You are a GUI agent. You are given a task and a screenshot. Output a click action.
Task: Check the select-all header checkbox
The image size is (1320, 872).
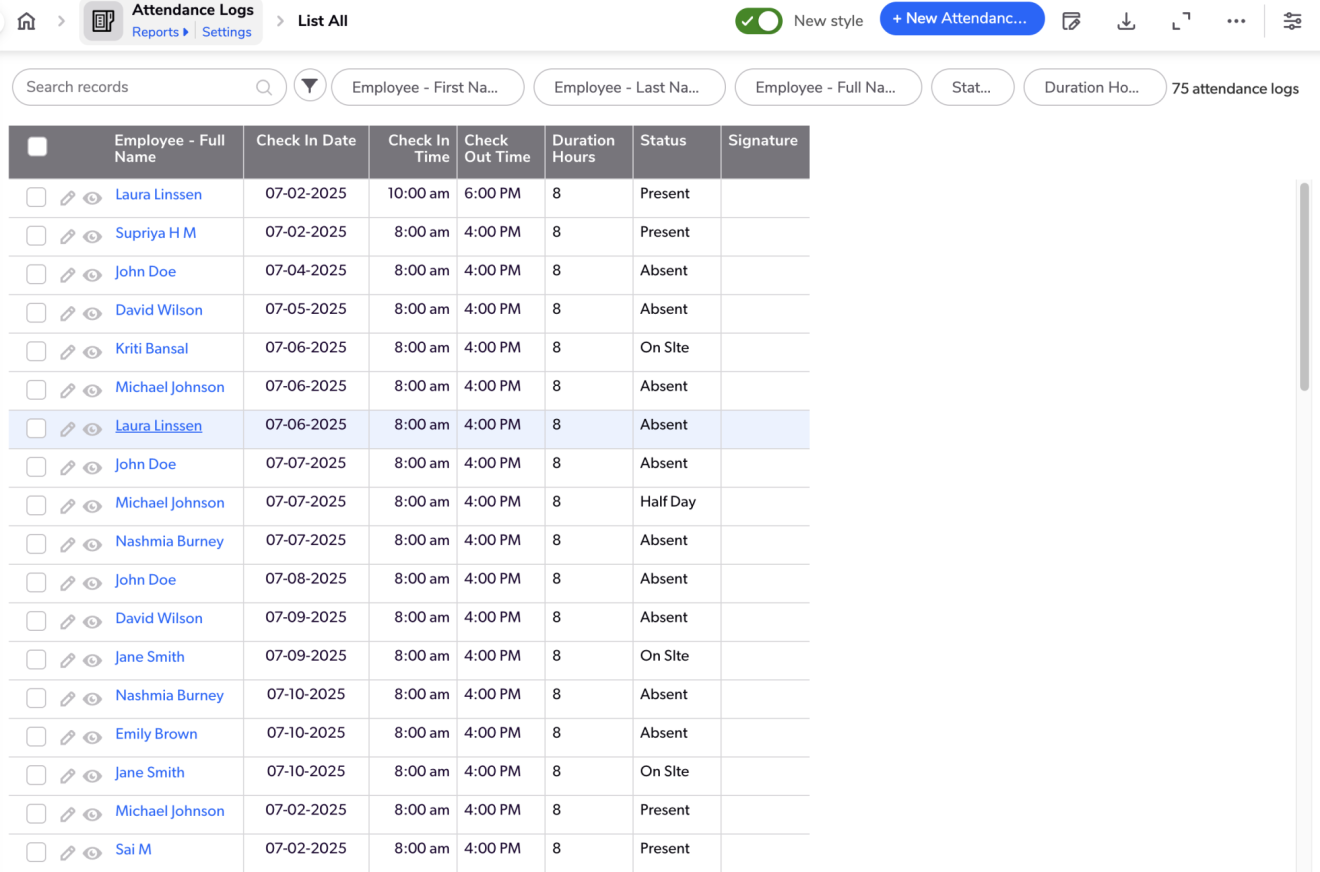(37, 147)
